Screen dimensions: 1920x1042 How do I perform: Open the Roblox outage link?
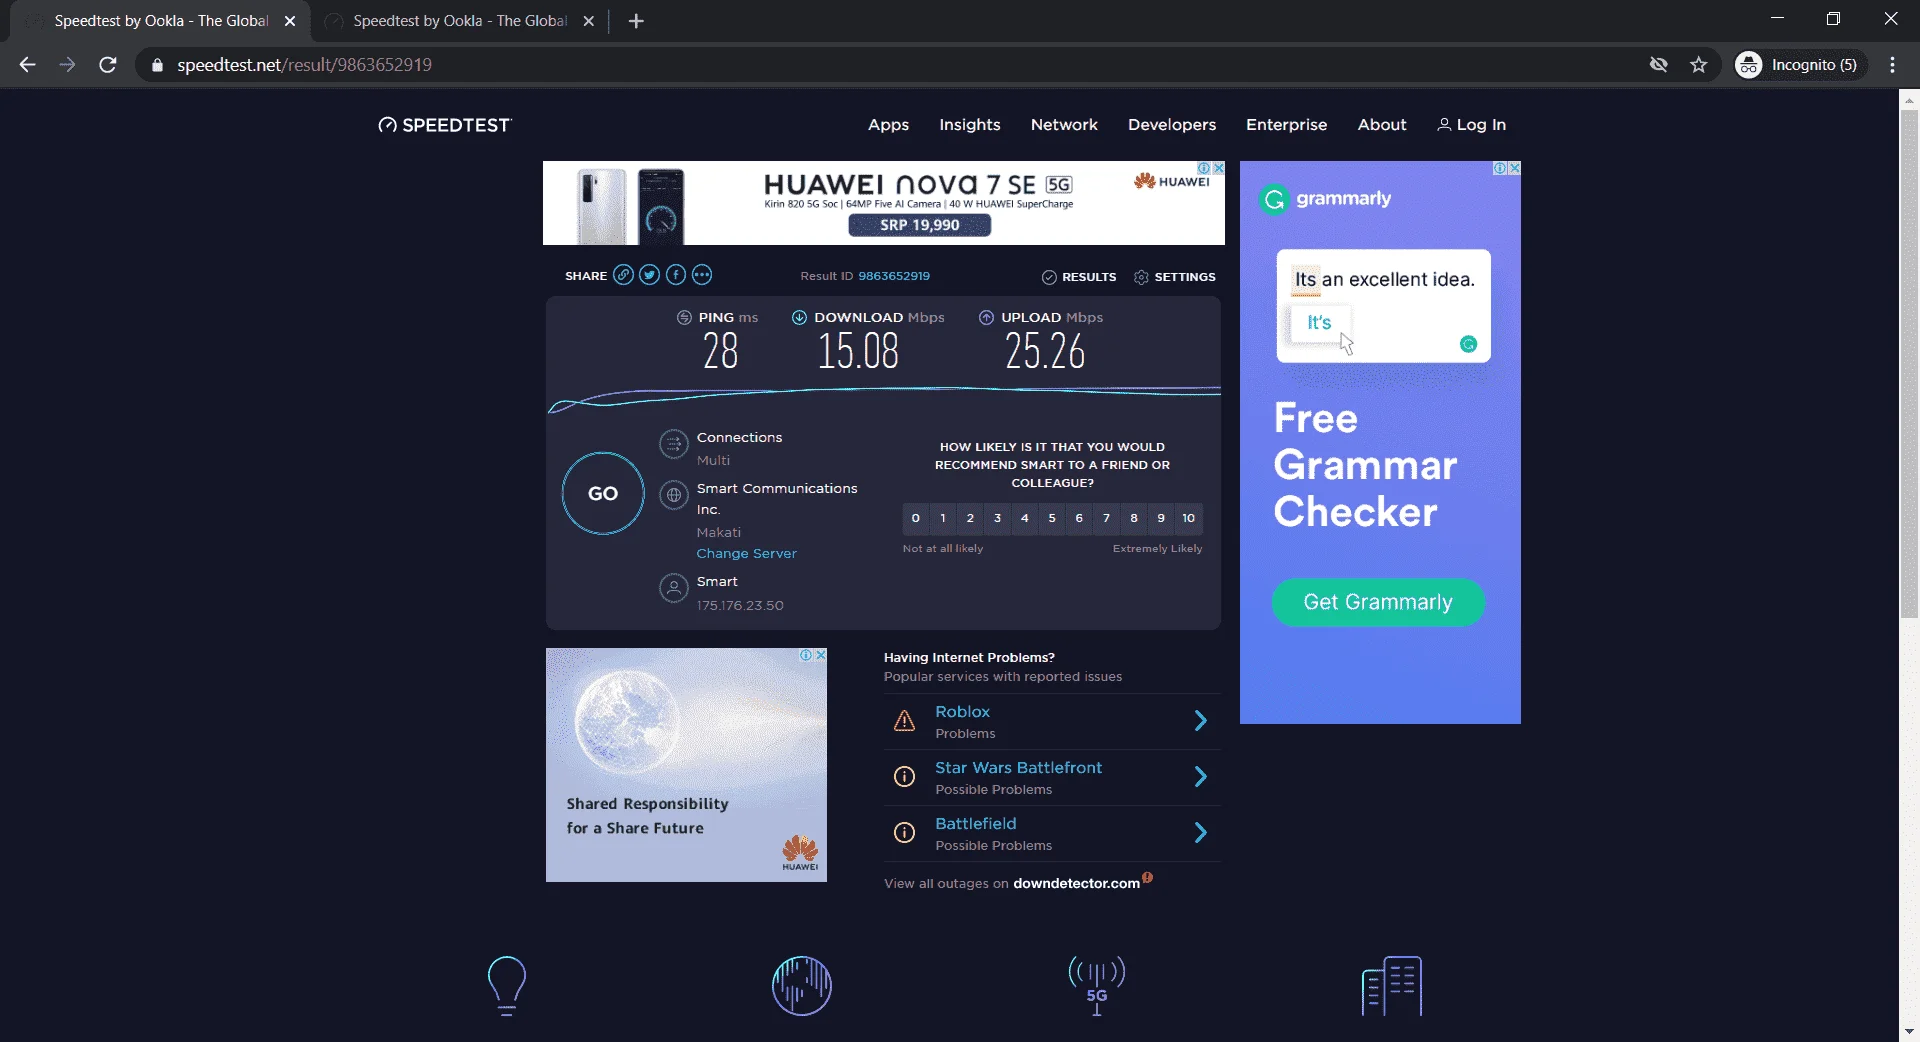pyautogui.click(x=962, y=712)
